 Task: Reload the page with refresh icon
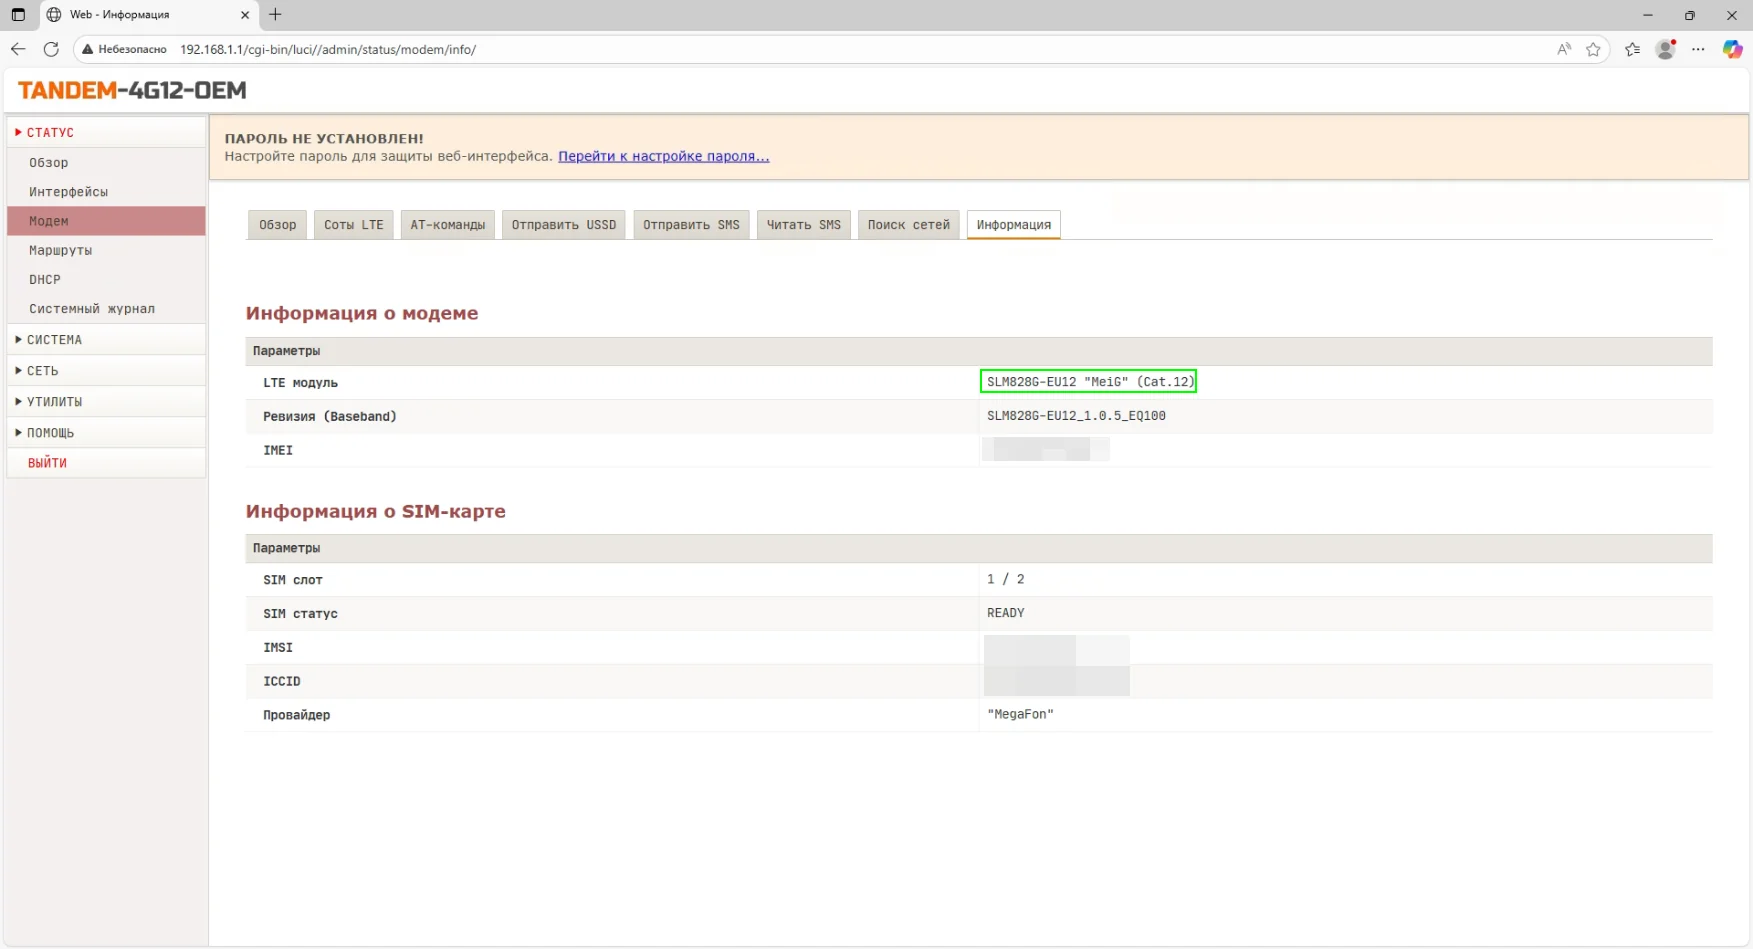[51, 49]
